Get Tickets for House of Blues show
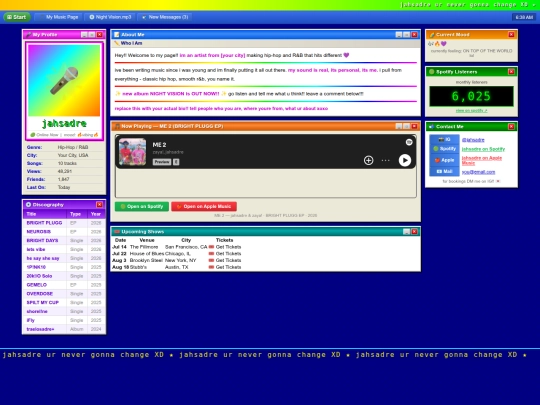This screenshot has width=540, height=405. click(228, 253)
